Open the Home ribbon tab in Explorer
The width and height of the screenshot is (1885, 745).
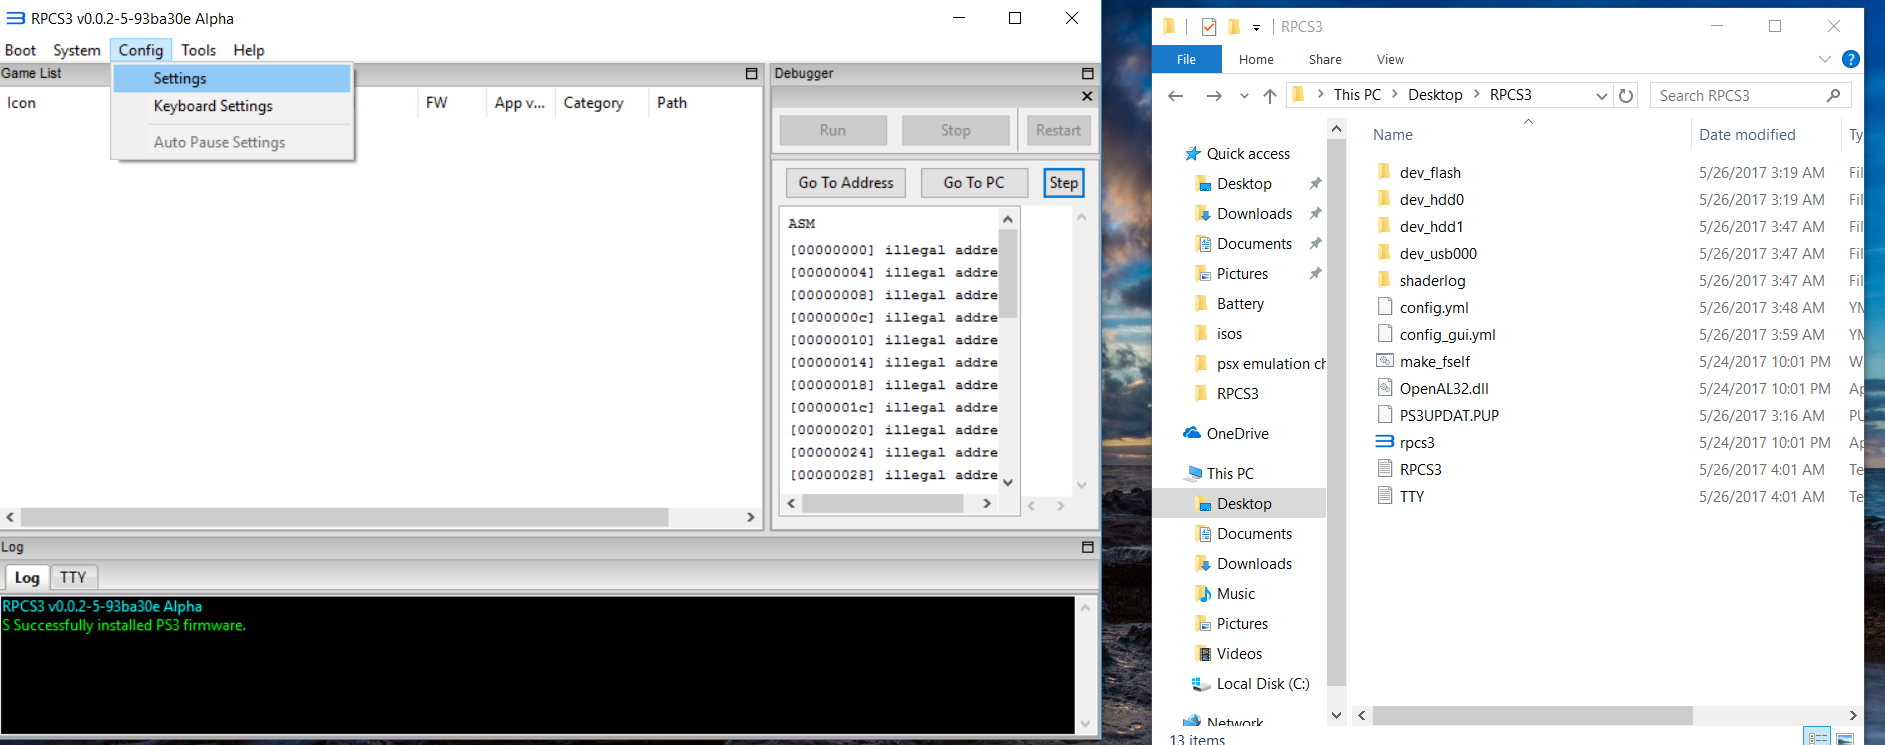(1256, 60)
